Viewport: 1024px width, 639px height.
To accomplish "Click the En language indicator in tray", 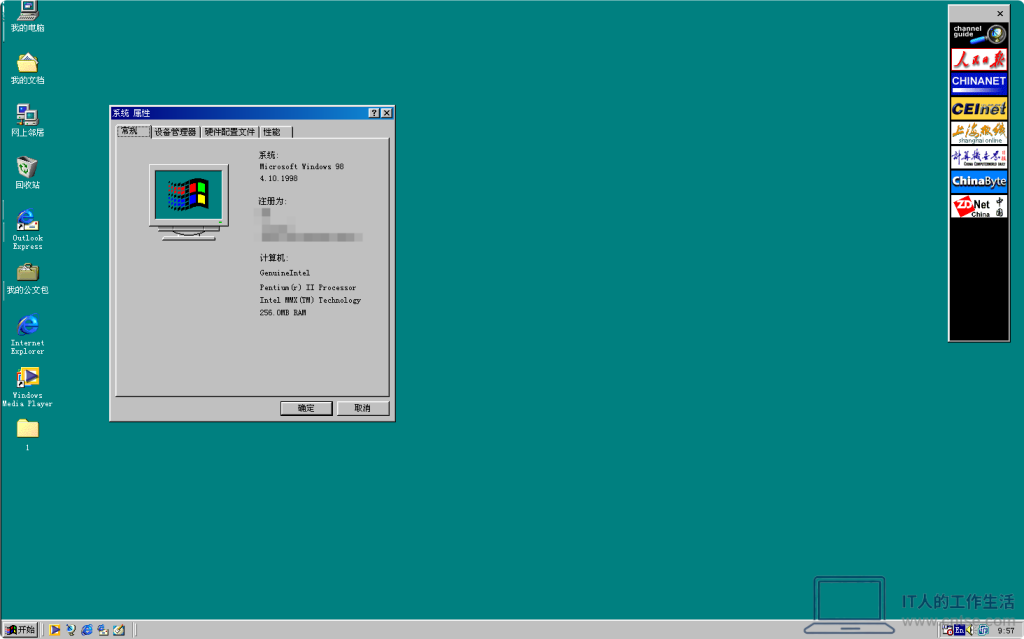I will 959,631.
